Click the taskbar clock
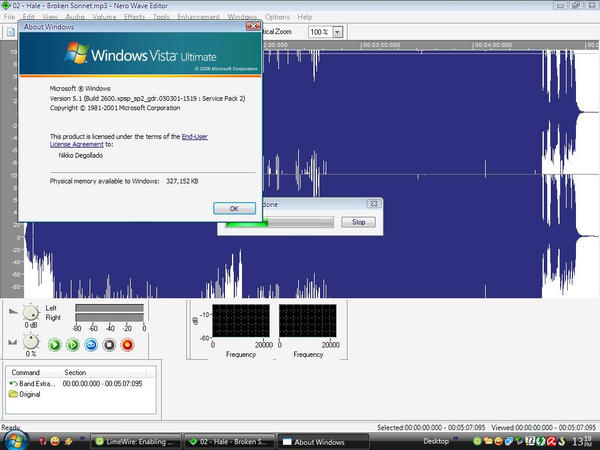The height and width of the screenshot is (450, 600). [x=584, y=441]
